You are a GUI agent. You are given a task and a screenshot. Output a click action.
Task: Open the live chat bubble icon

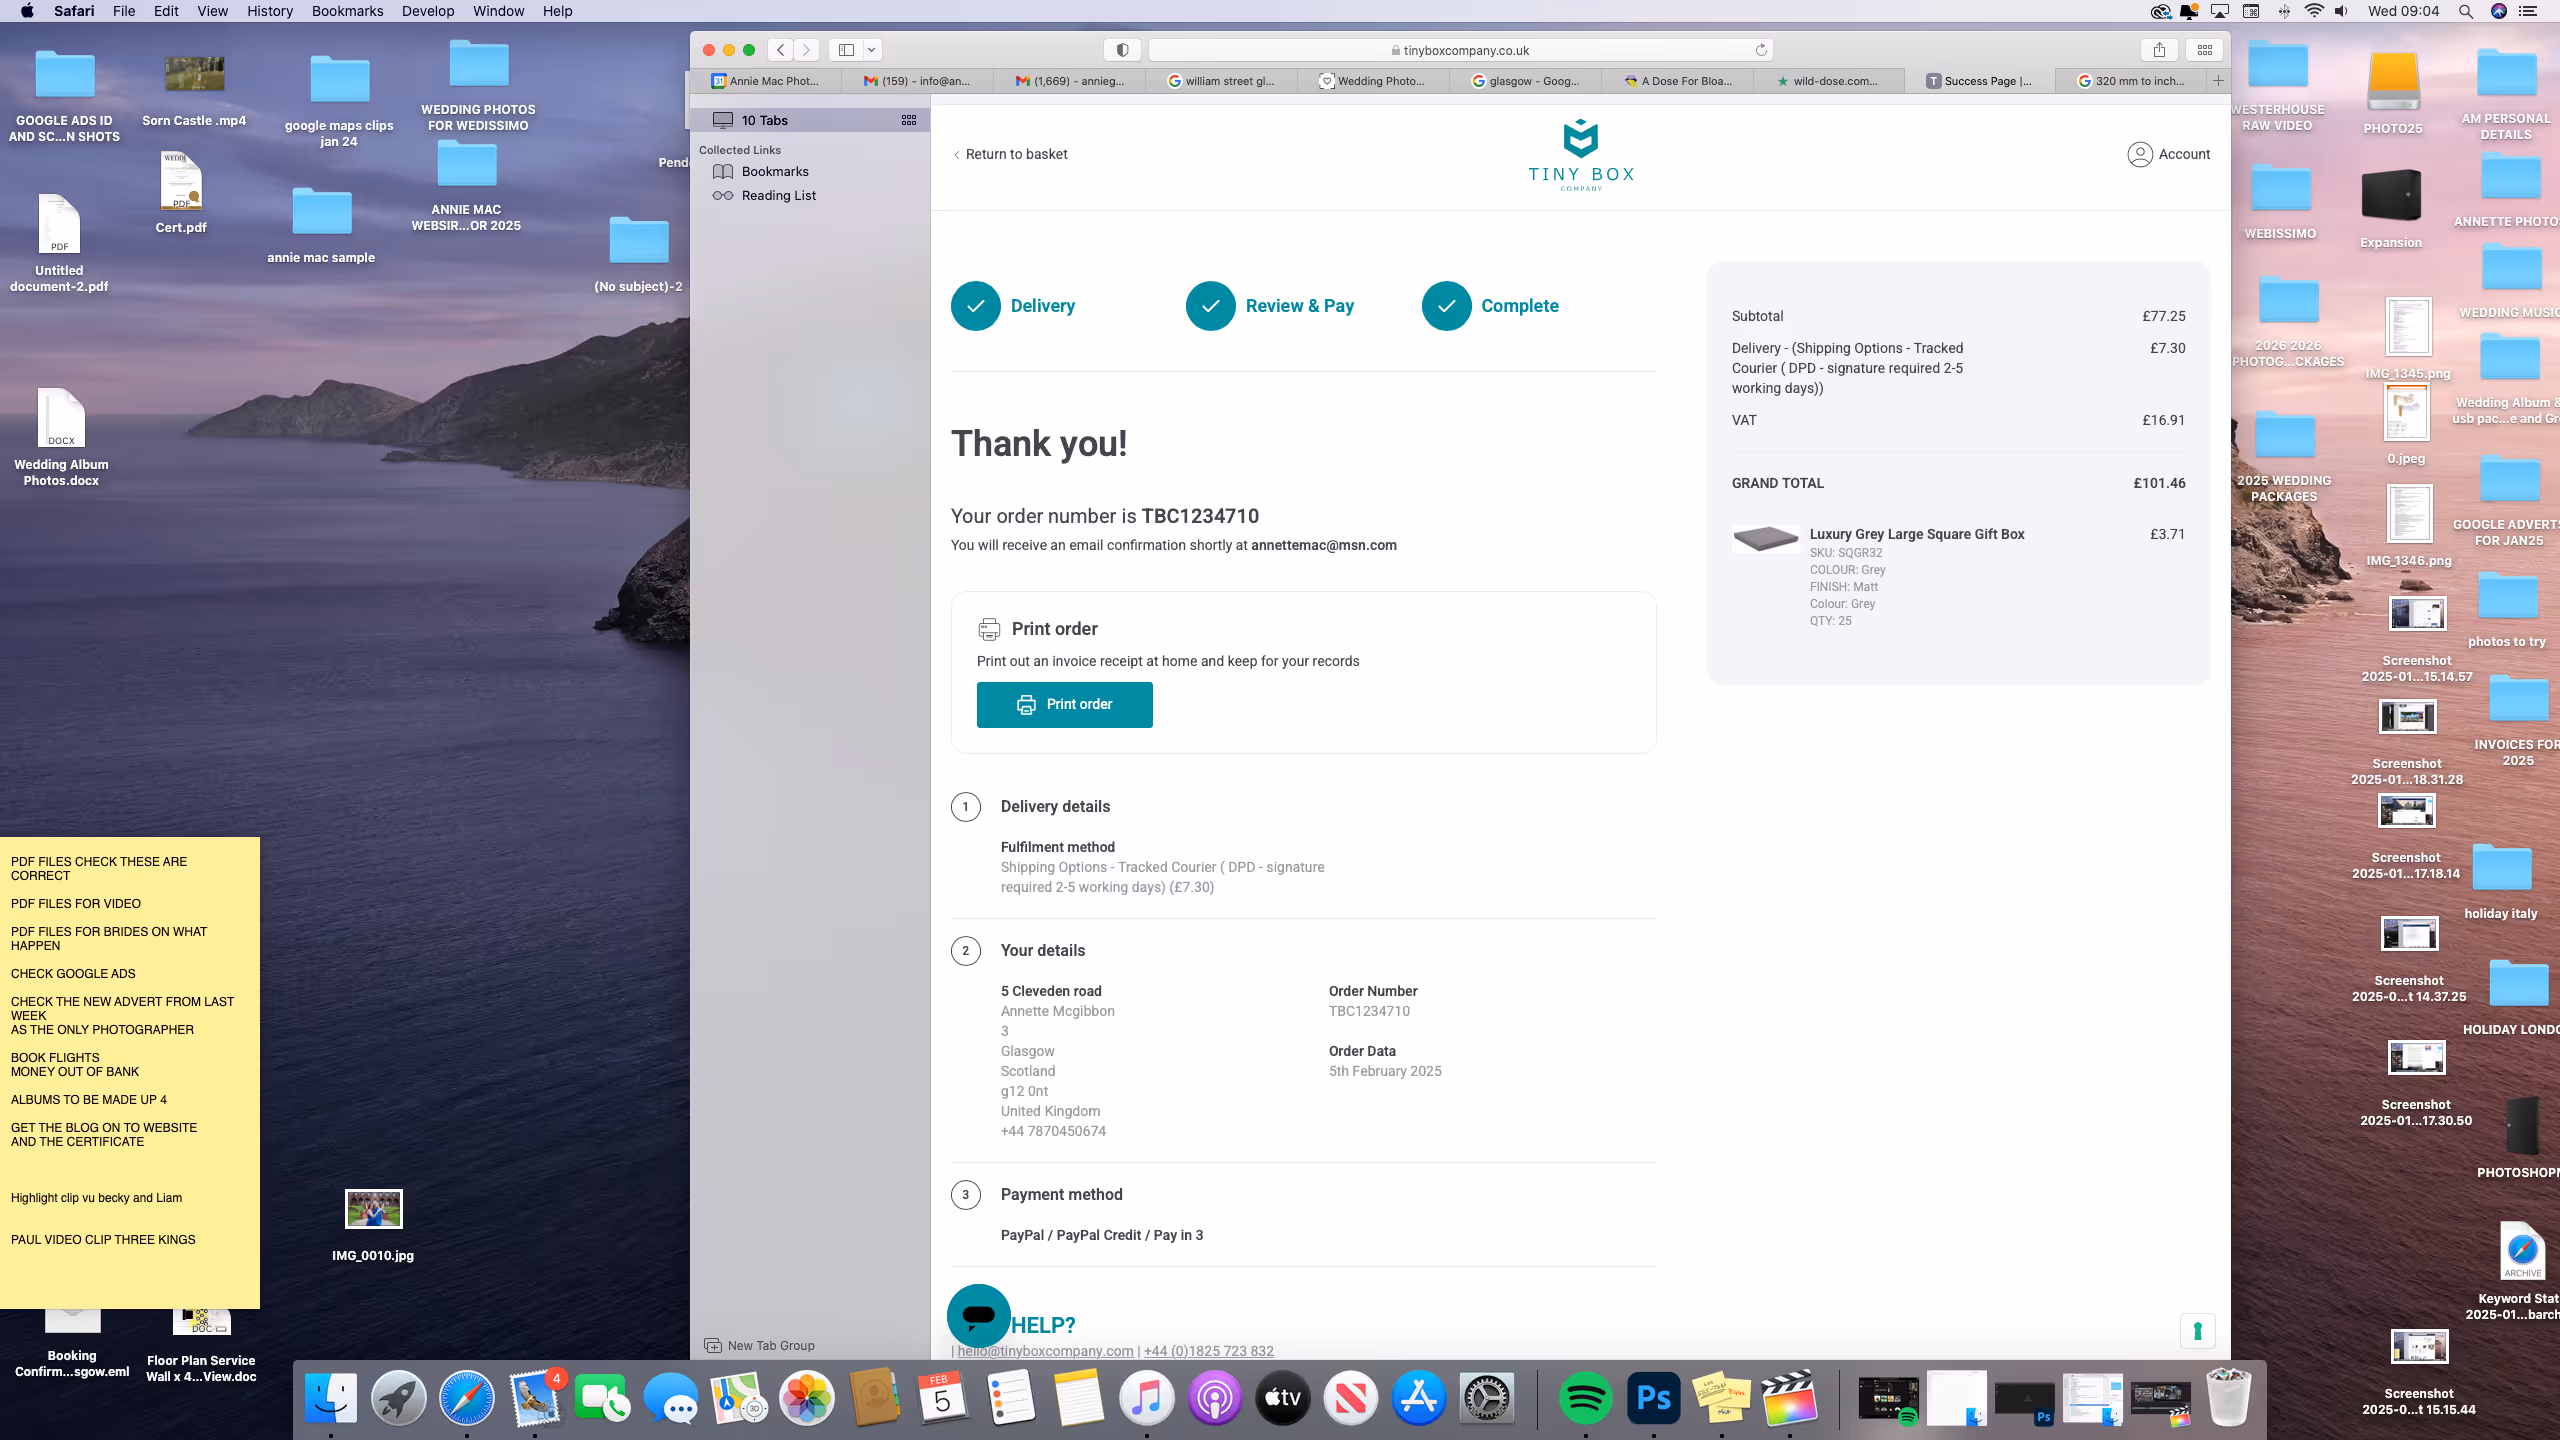978,1316
